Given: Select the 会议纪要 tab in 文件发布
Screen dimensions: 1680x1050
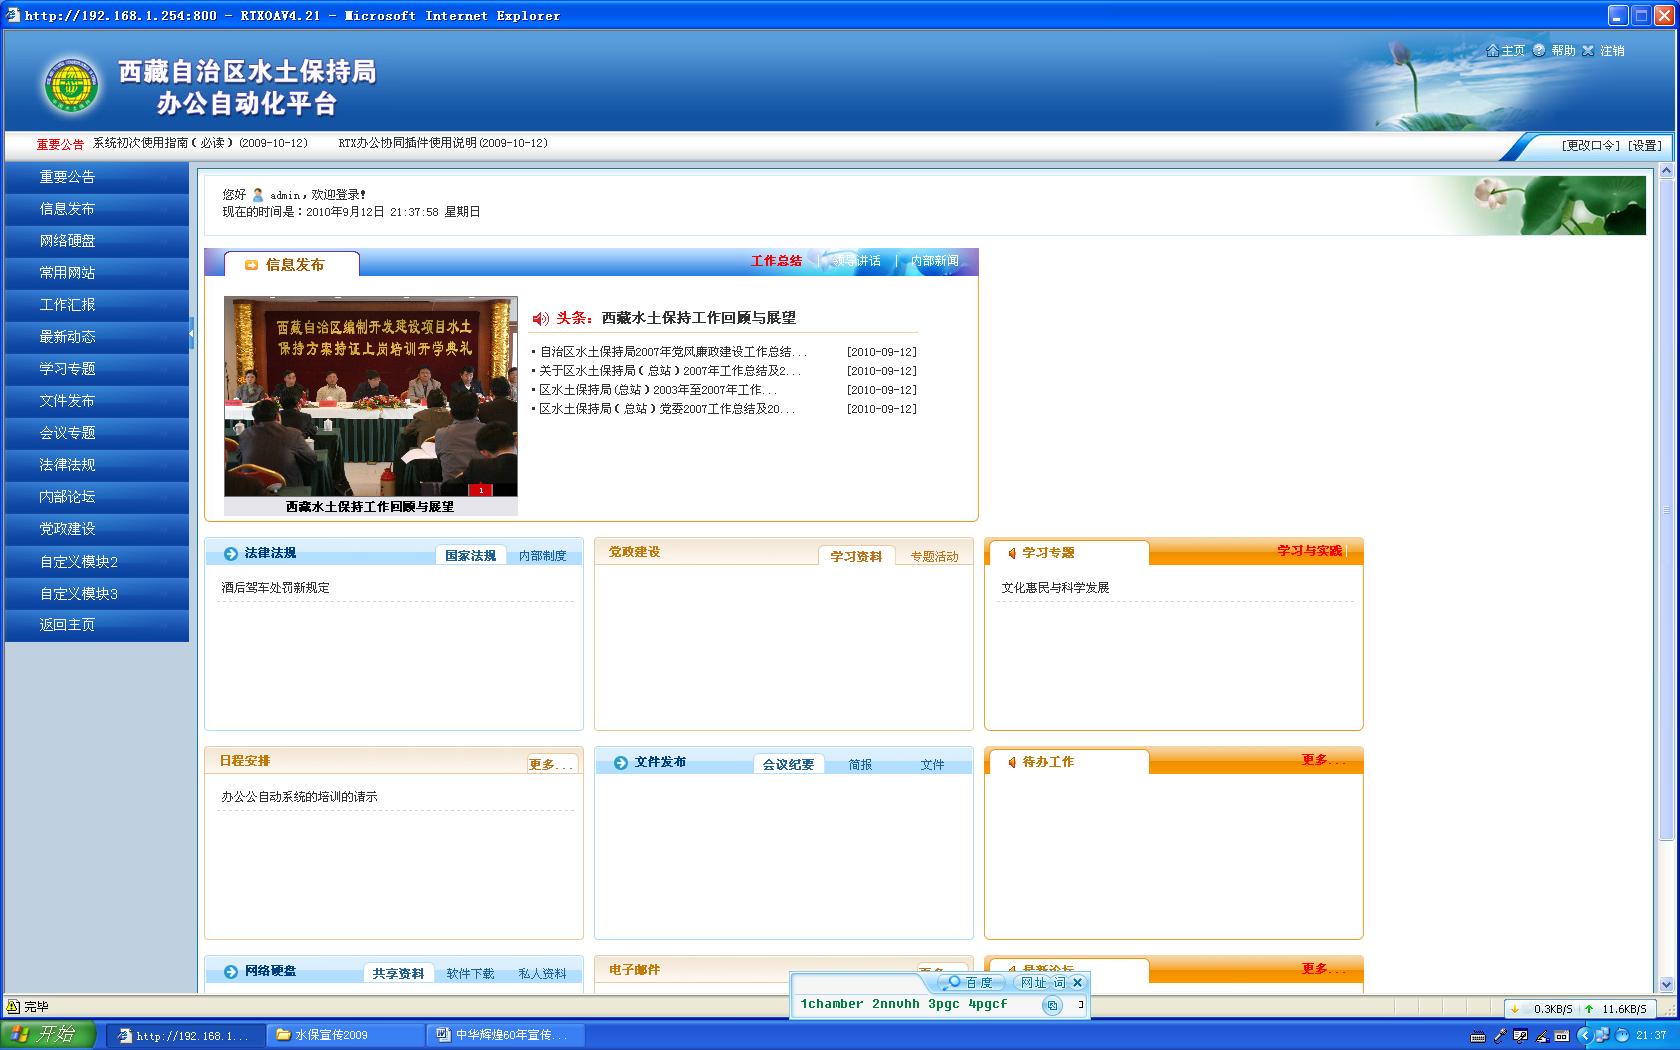Looking at the screenshot, I should coord(788,765).
